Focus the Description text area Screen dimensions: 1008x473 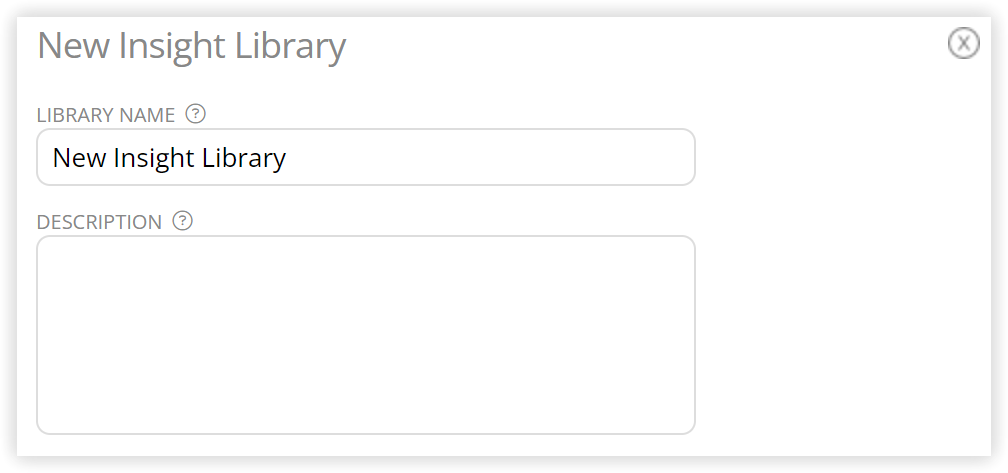[366, 335]
